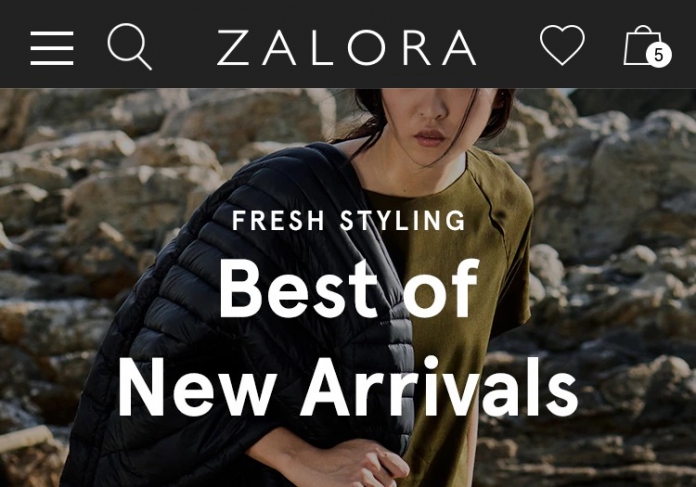Viewport: 696px width, 487px height.
Task: Click the letter Z of the ZALORA wordmark
Action: [233, 48]
